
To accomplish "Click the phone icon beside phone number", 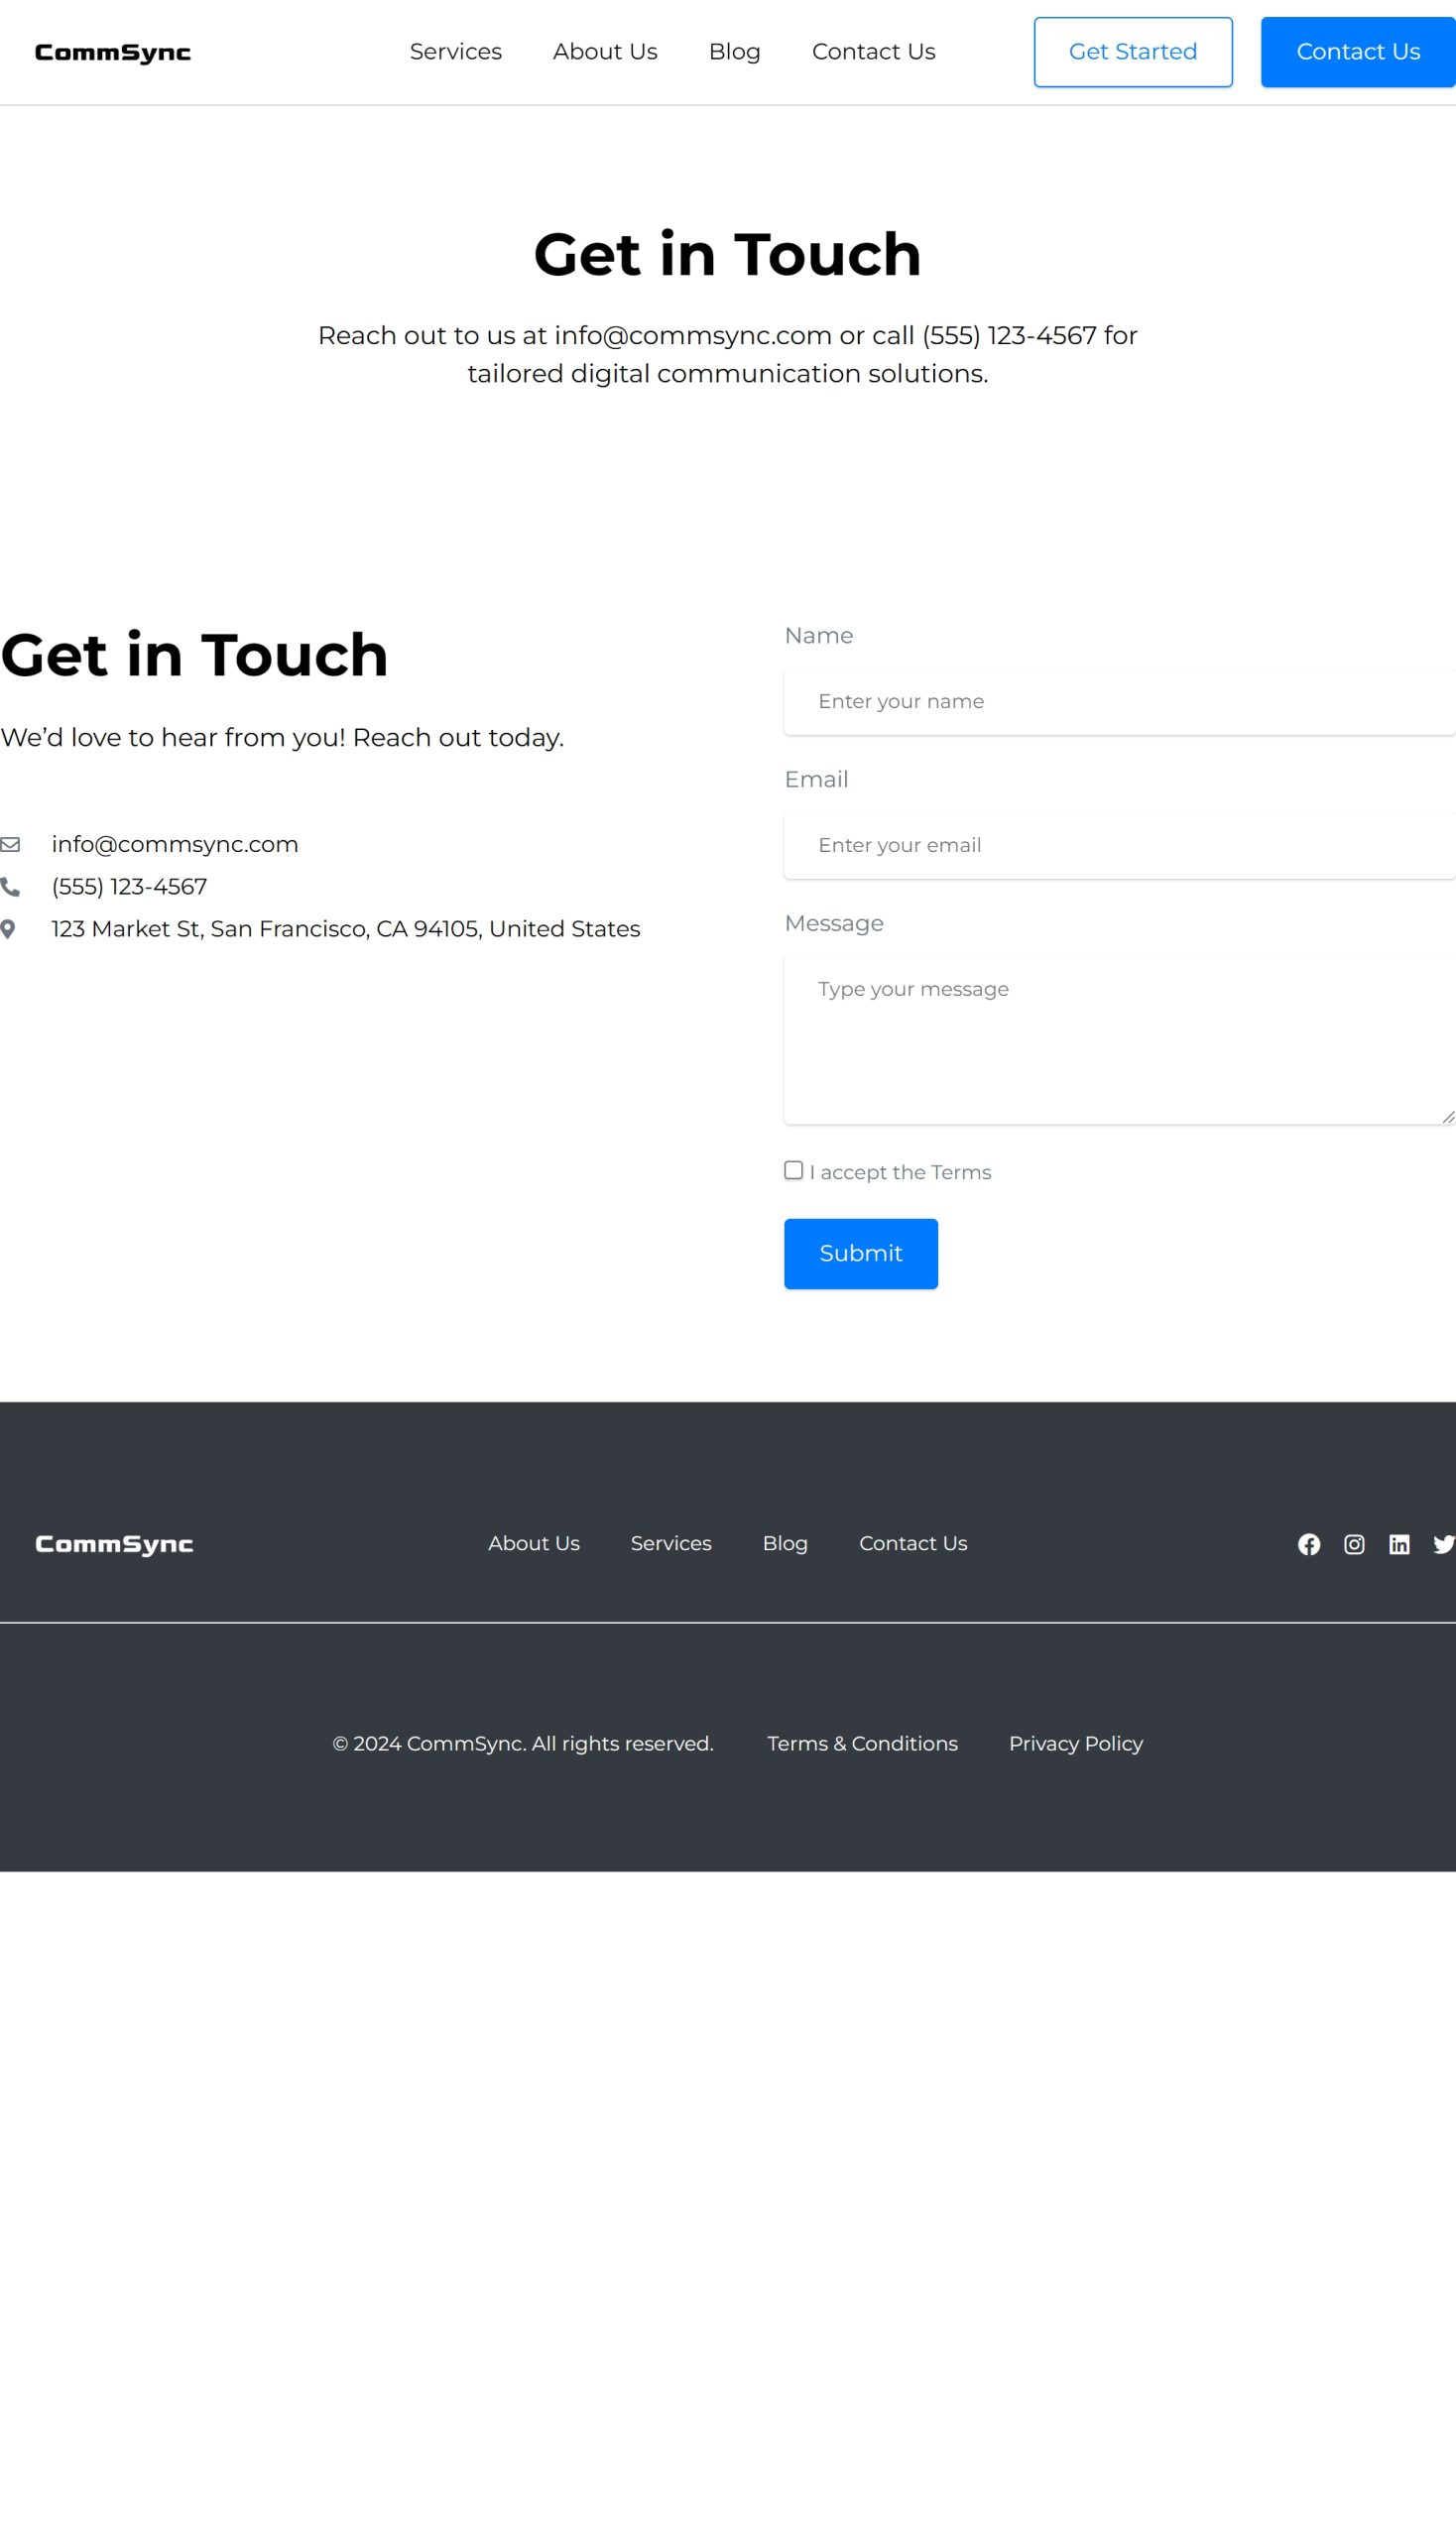I will (x=10, y=887).
